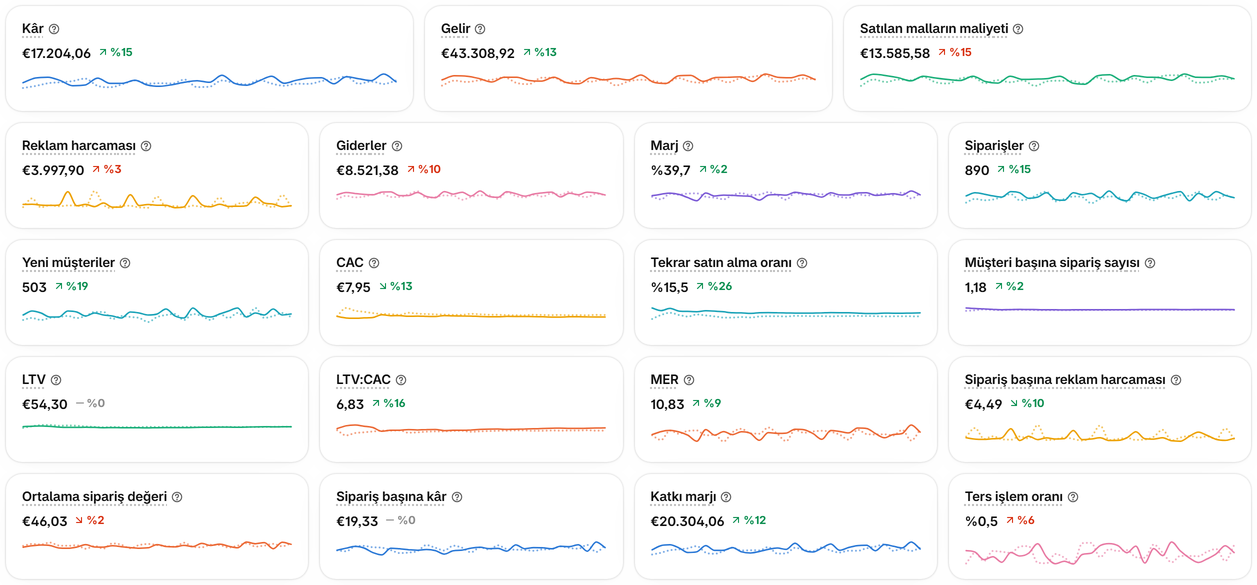The image size is (1257, 585).
Task: Click the question mark icon next to Katkı marjı
Action: pos(726,497)
